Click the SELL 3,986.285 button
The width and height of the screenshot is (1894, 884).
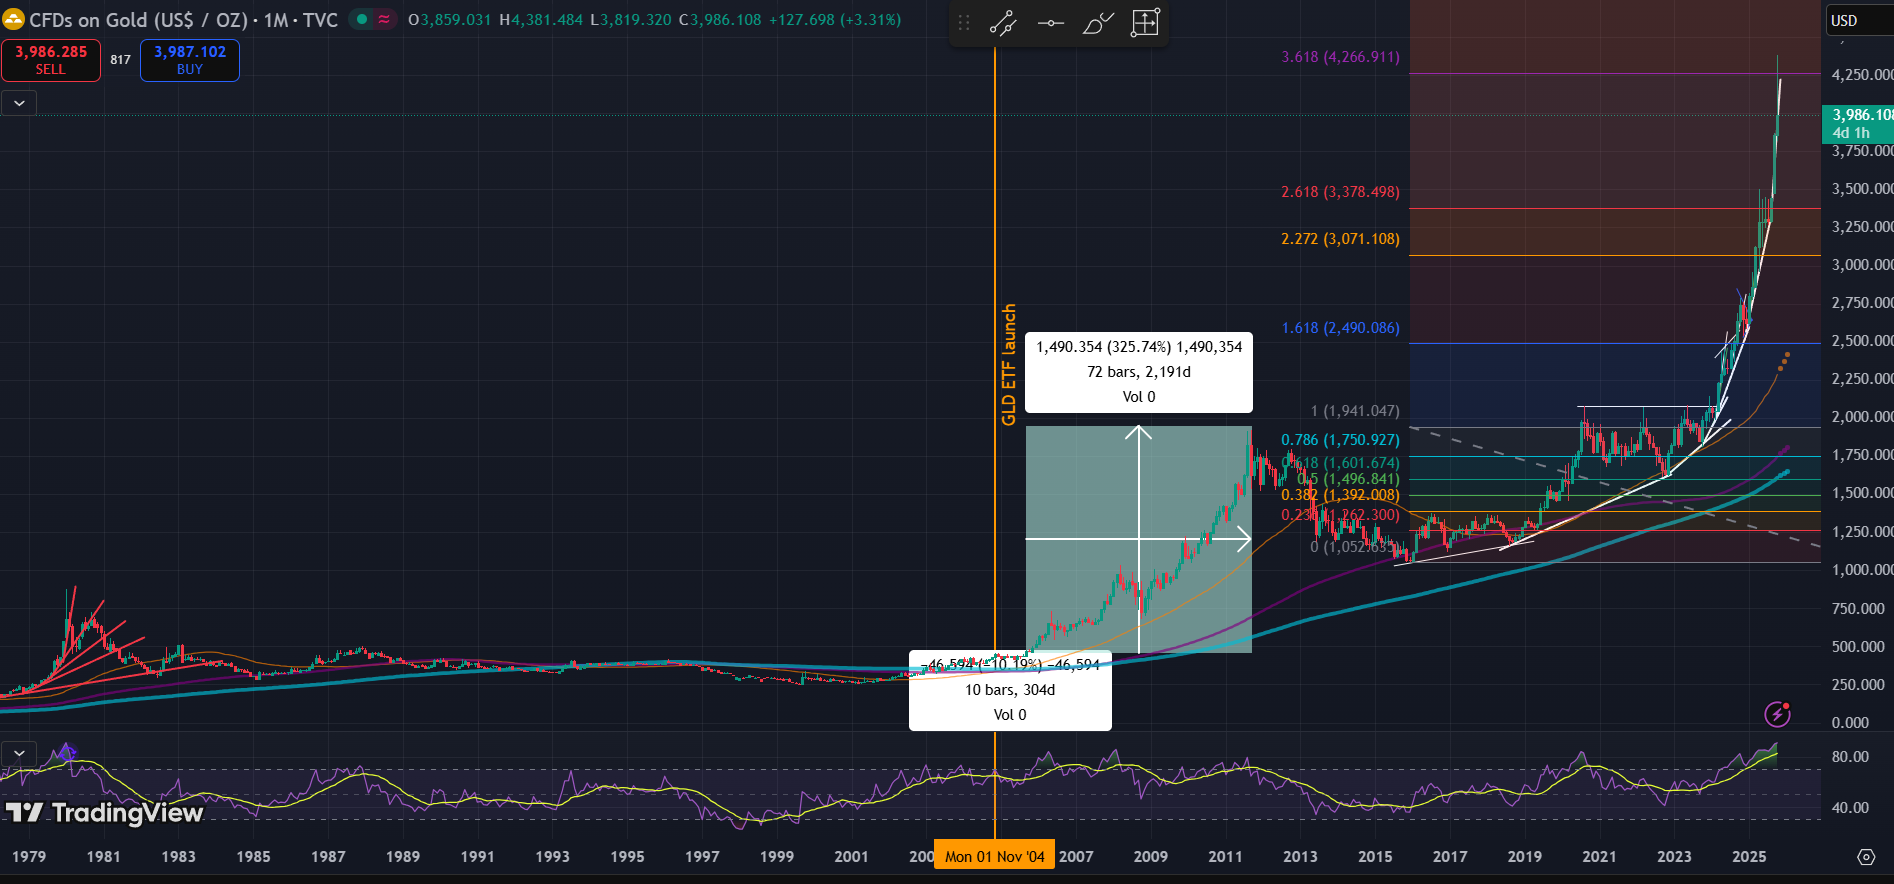51,60
